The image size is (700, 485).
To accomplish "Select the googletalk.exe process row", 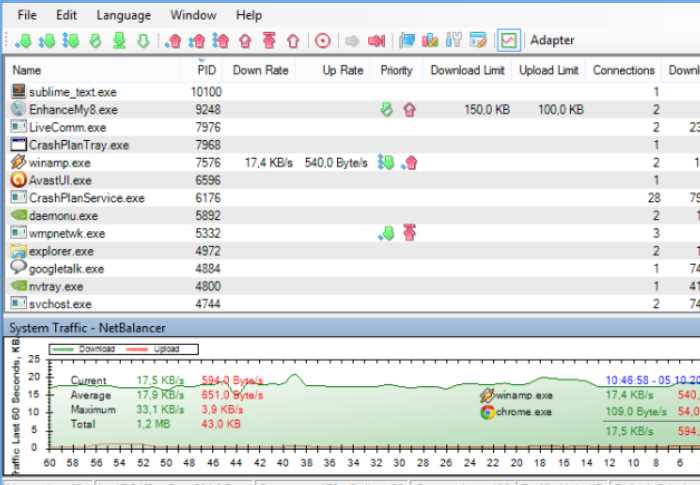I will 352,268.
